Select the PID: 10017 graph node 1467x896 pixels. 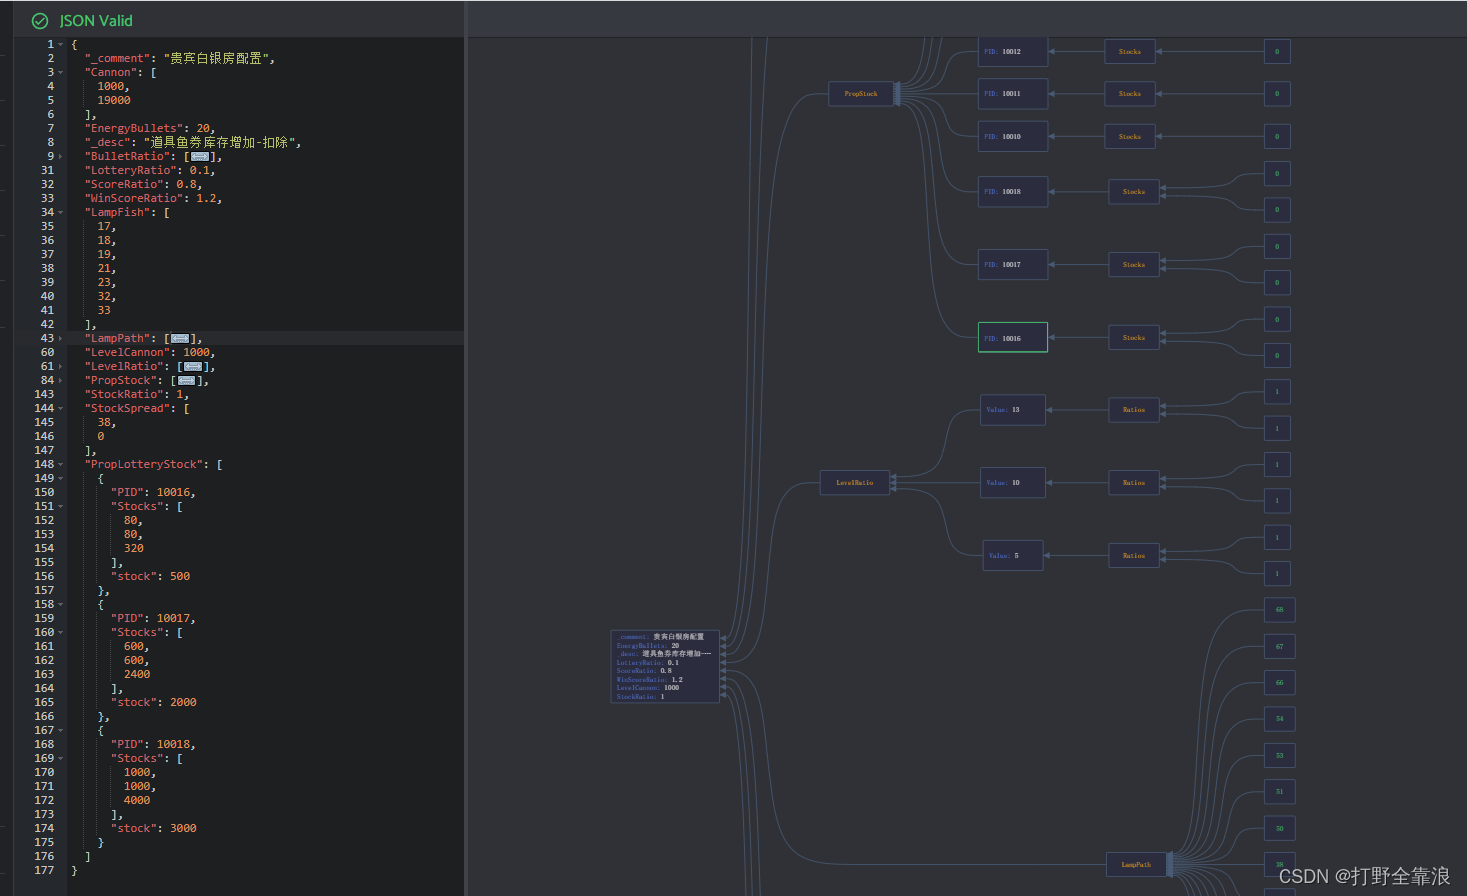pos(1013,265)
